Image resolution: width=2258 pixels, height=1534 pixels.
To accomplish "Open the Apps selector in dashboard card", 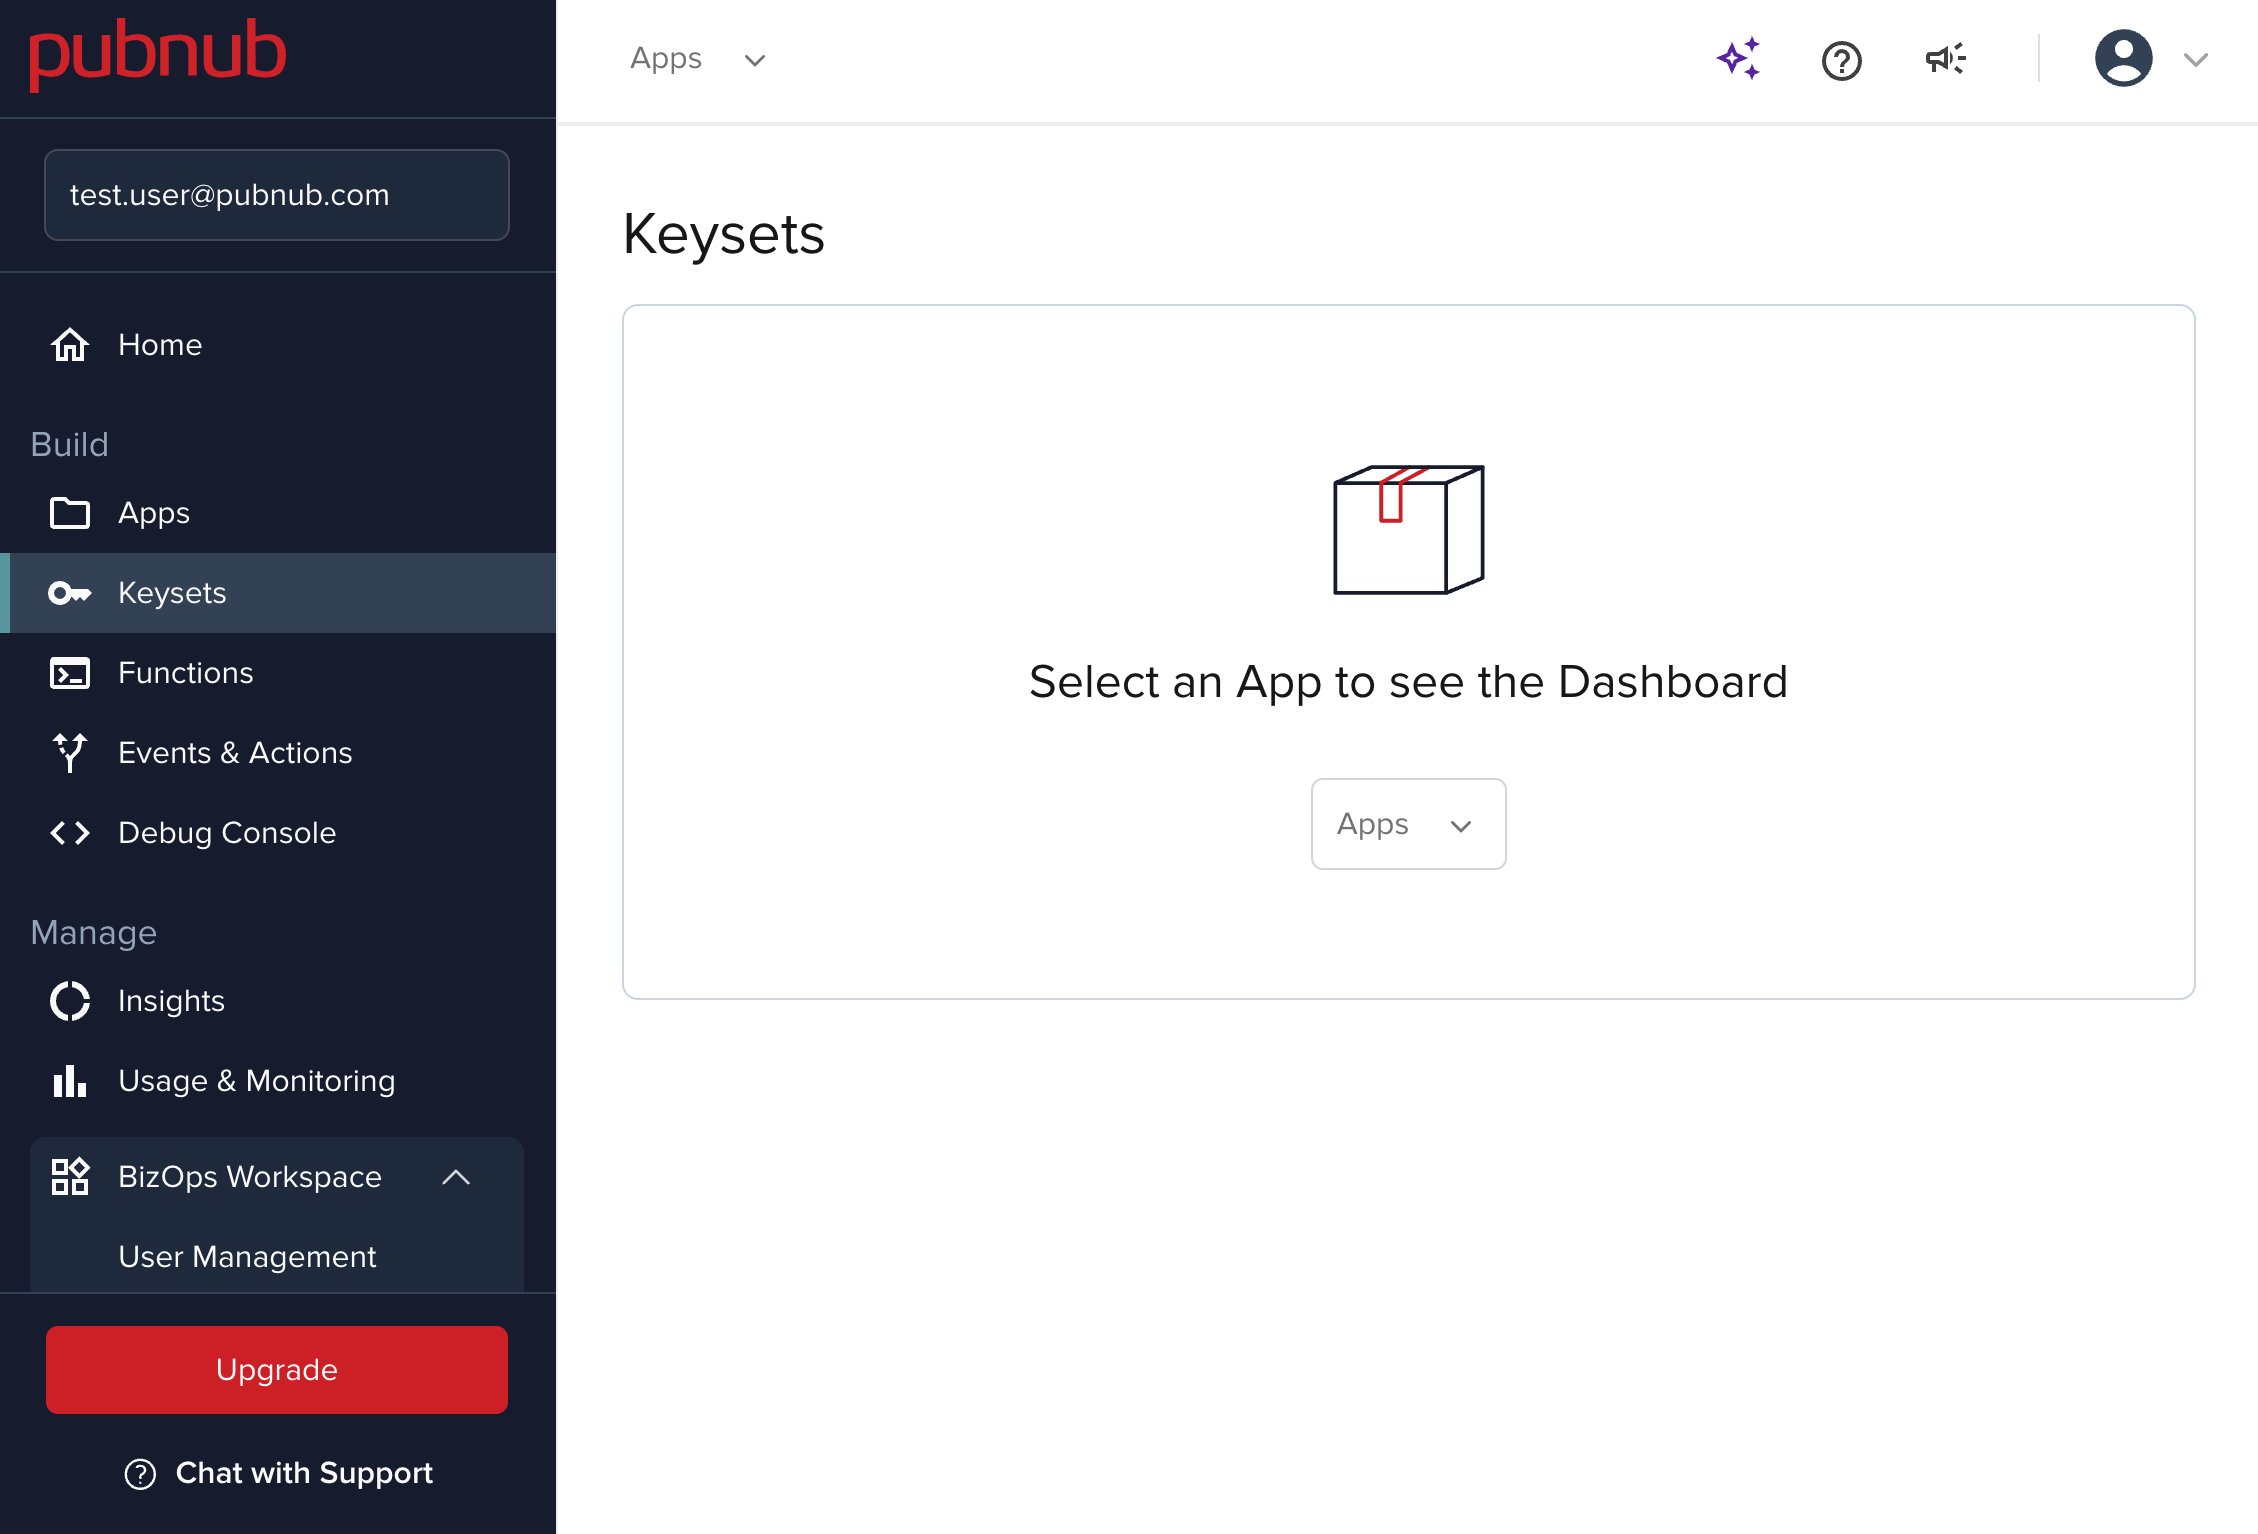I will click(1408, 824).
